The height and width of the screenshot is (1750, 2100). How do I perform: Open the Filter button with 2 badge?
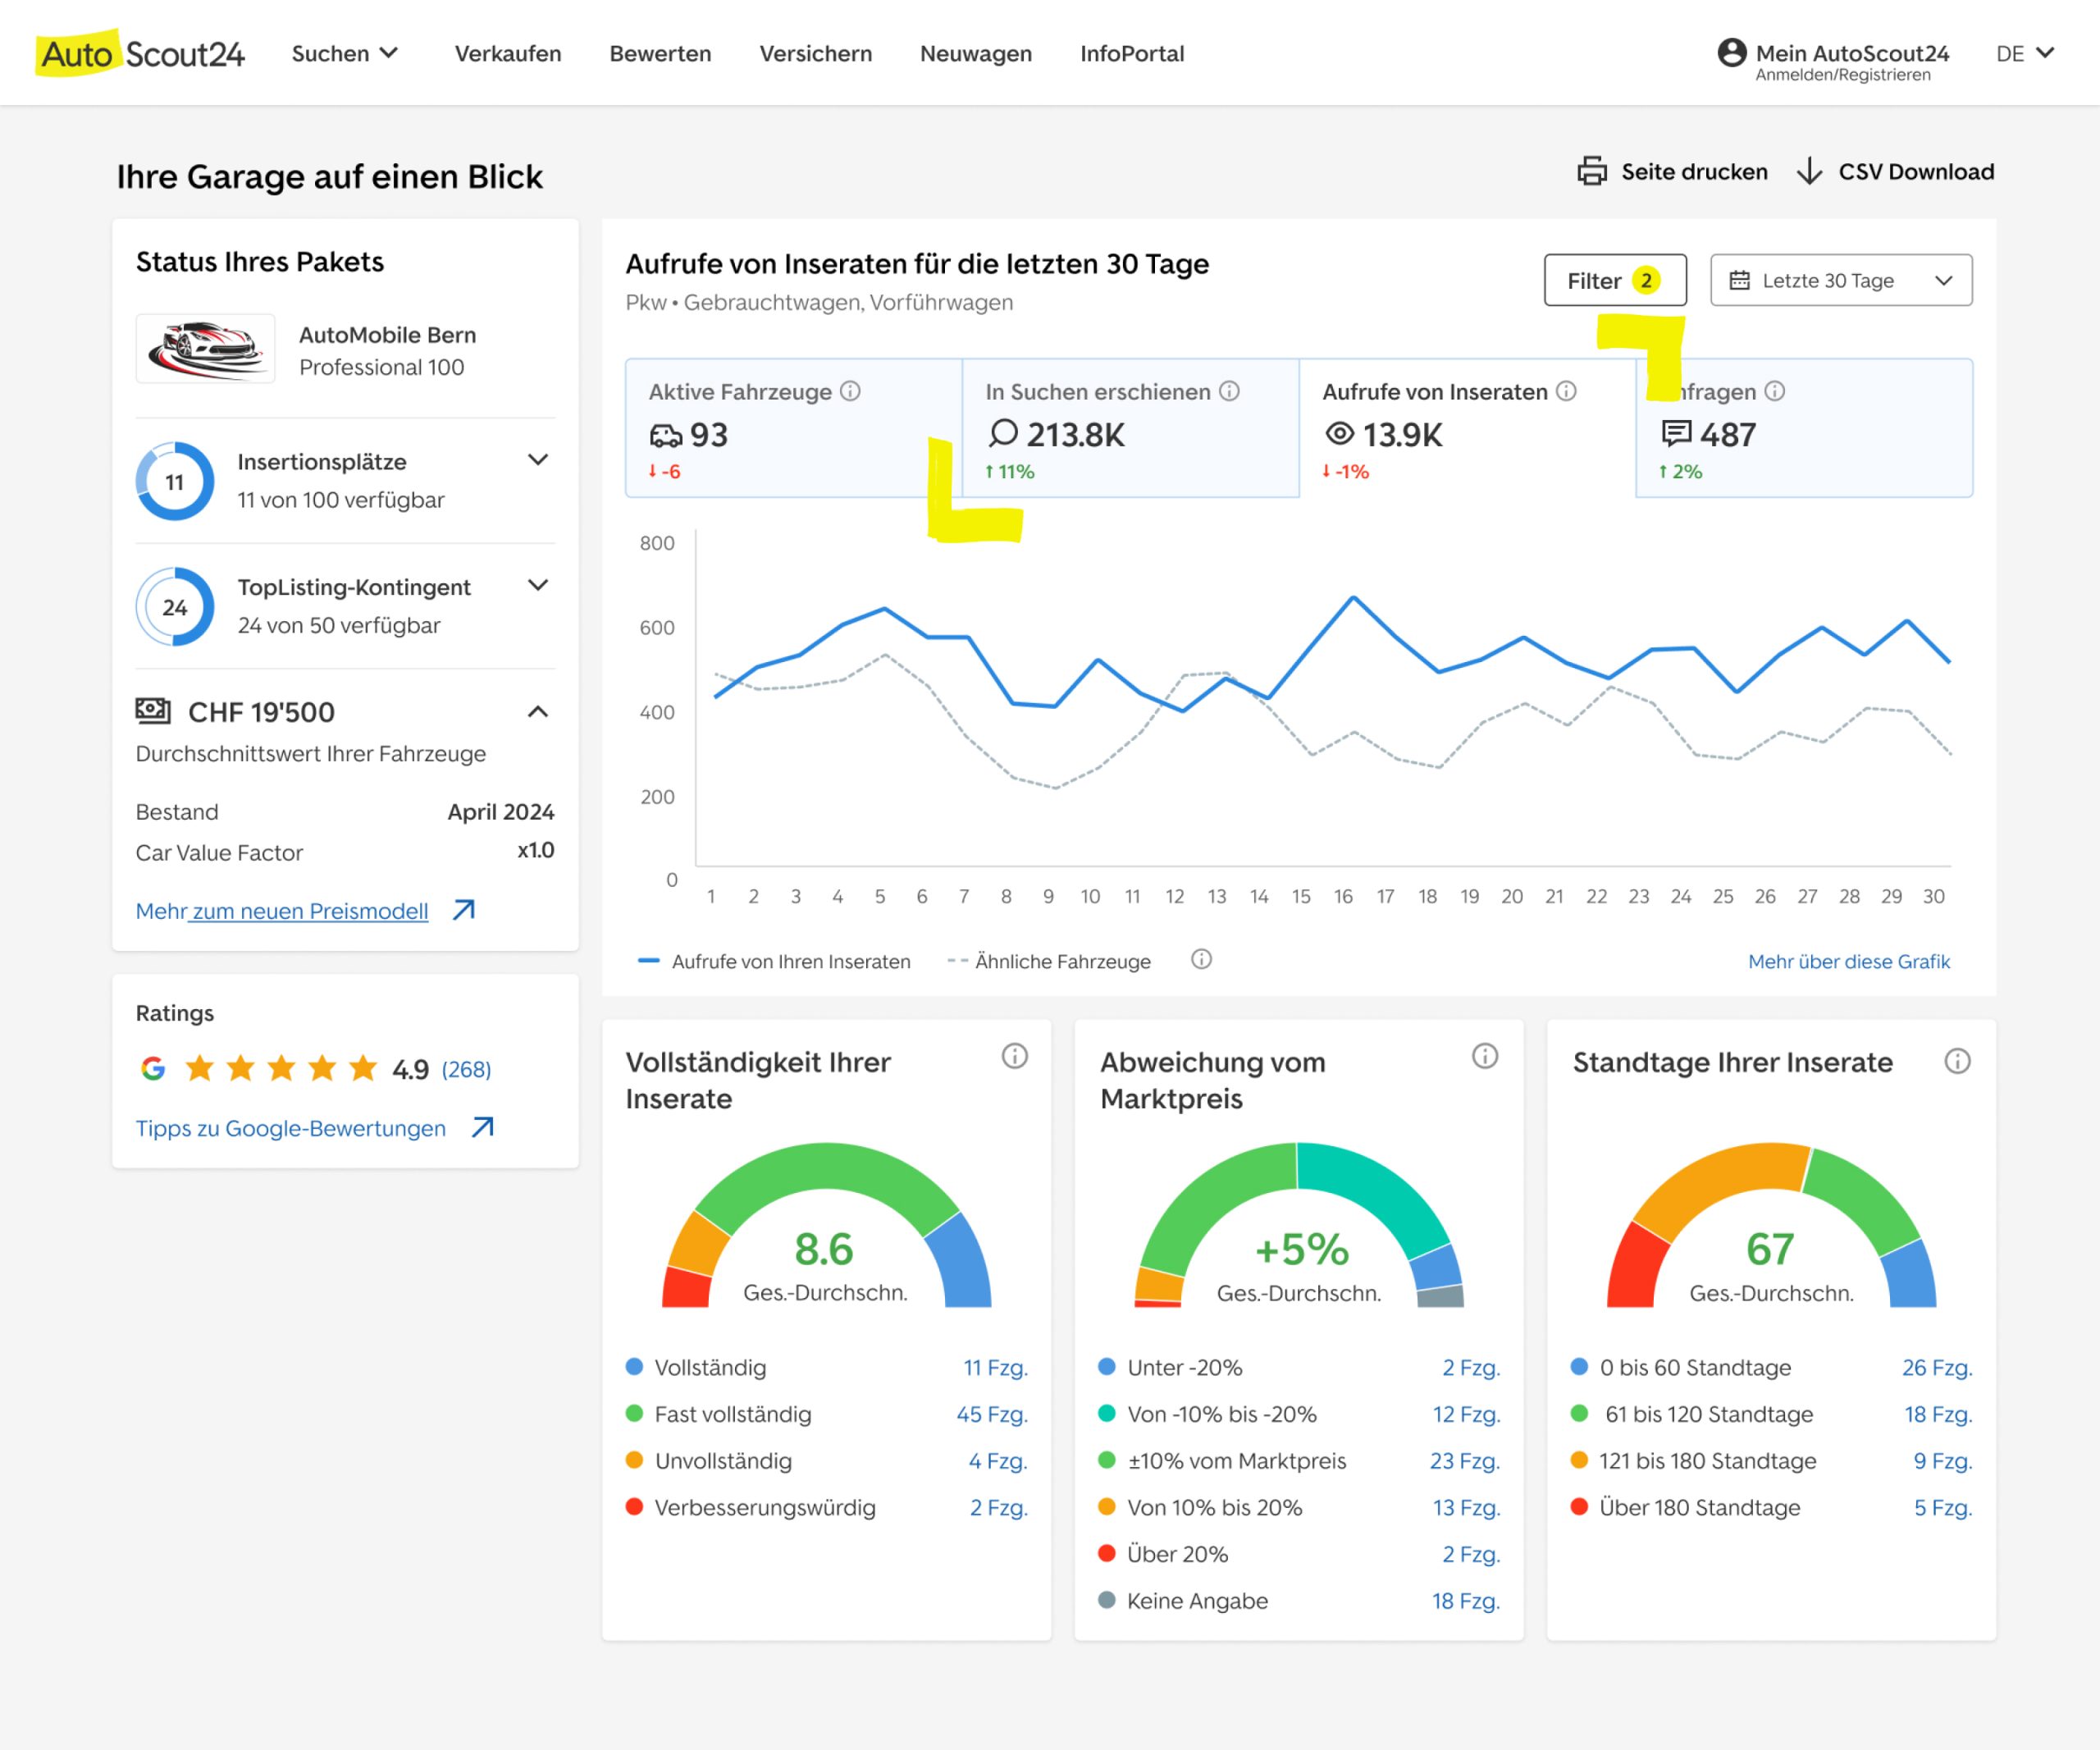point(1614,280)
